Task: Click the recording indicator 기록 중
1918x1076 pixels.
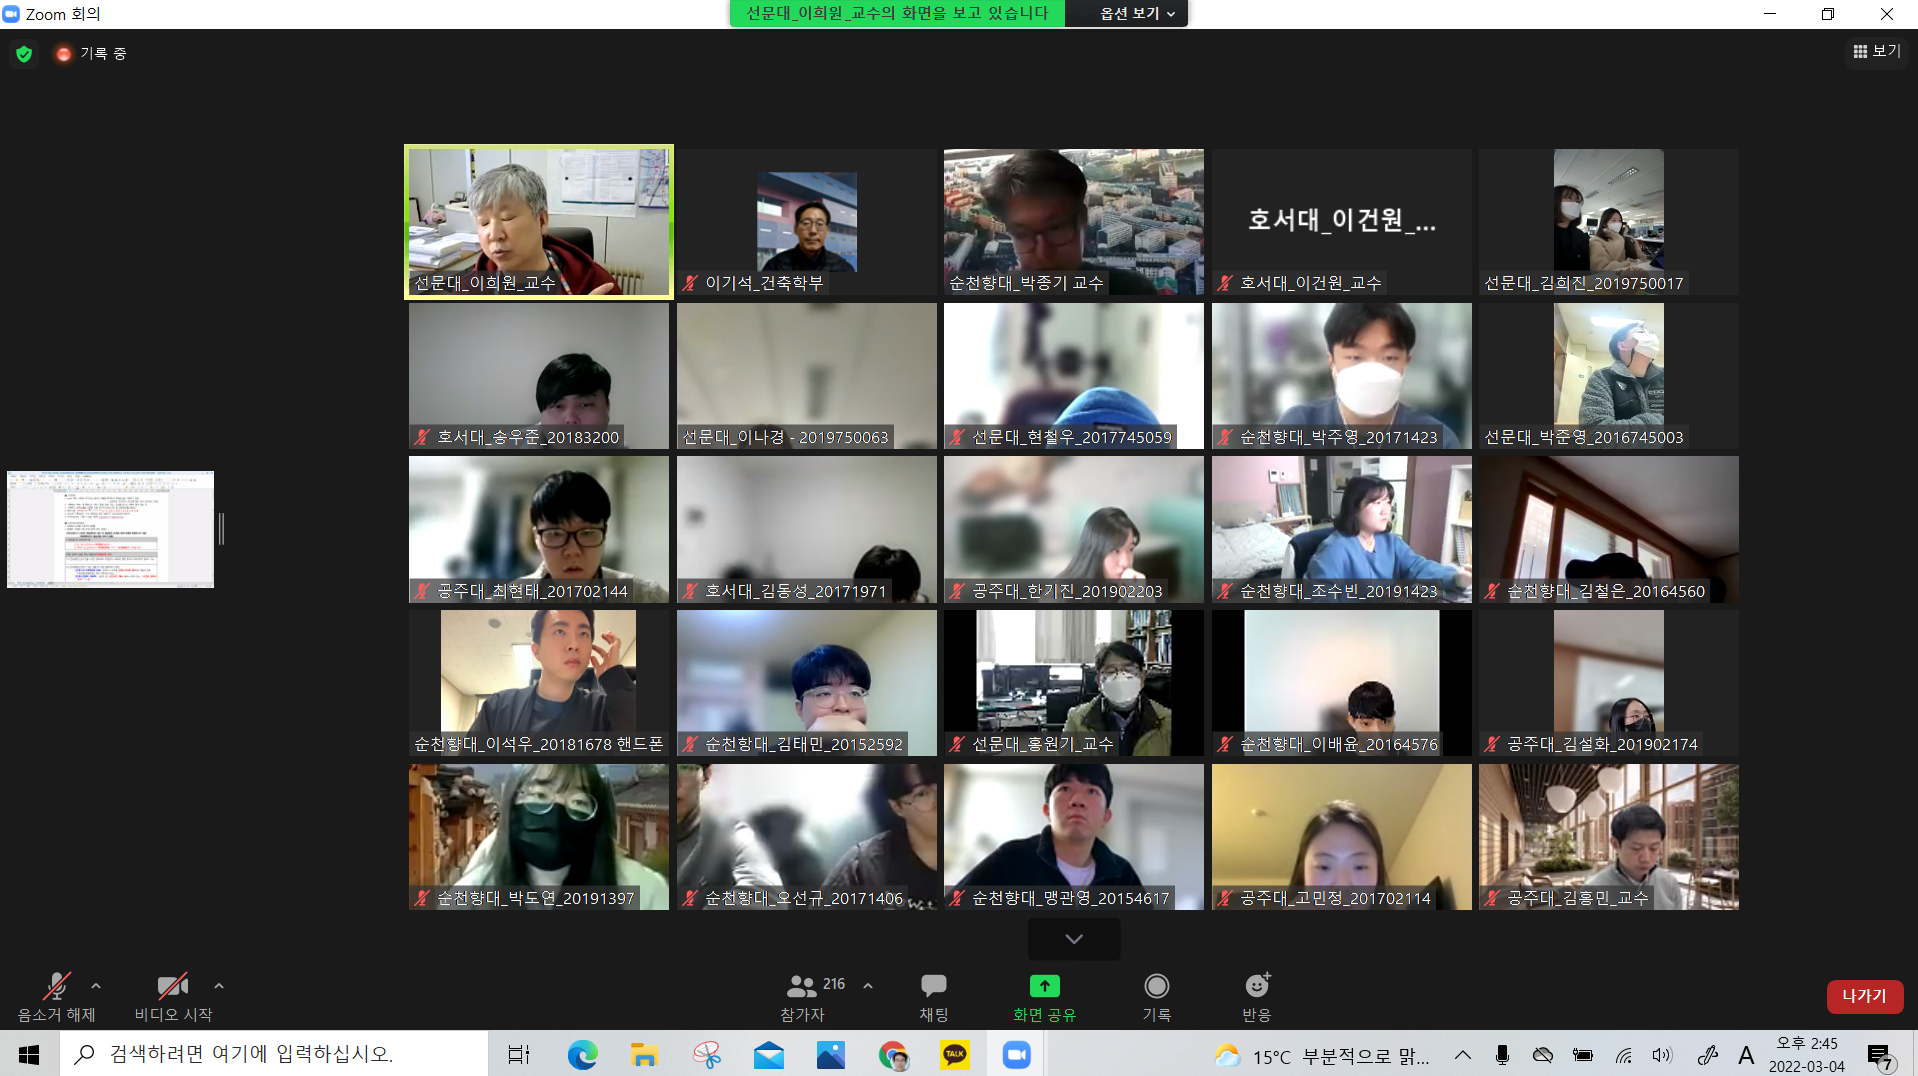Action: [92, 54]
